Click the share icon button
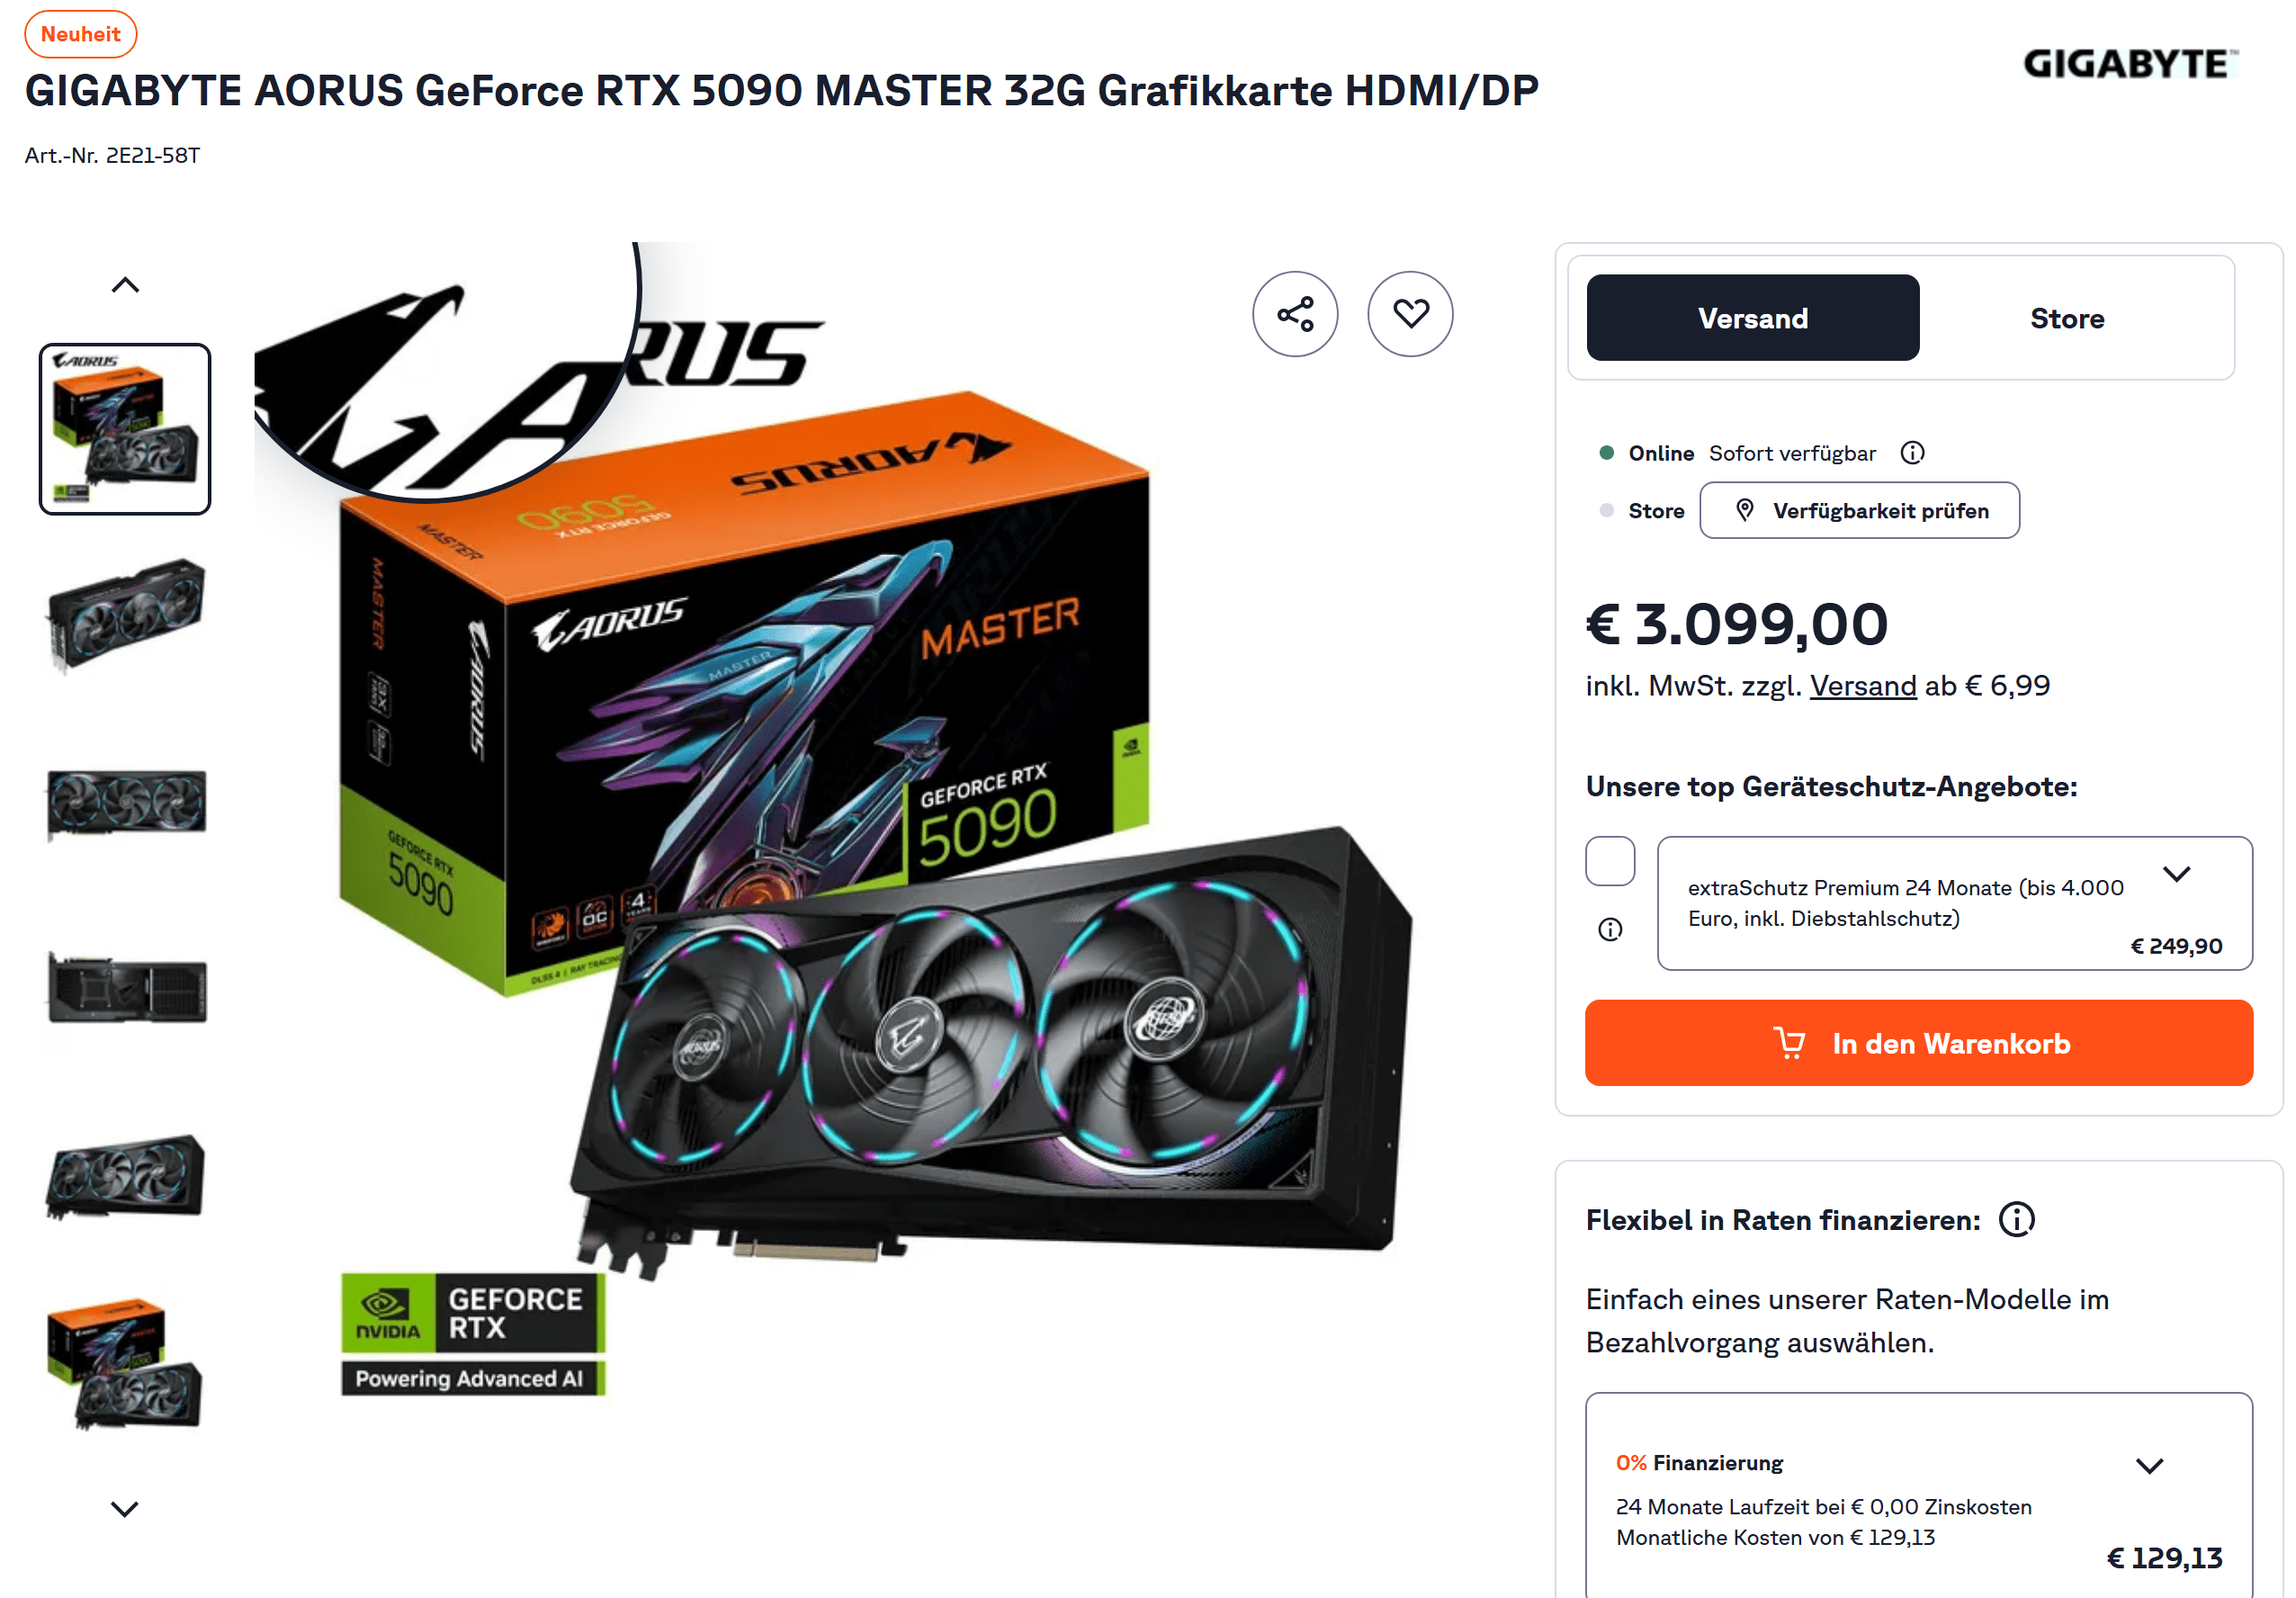Screen dimensions: 2296x1598 pos(1295,314)
